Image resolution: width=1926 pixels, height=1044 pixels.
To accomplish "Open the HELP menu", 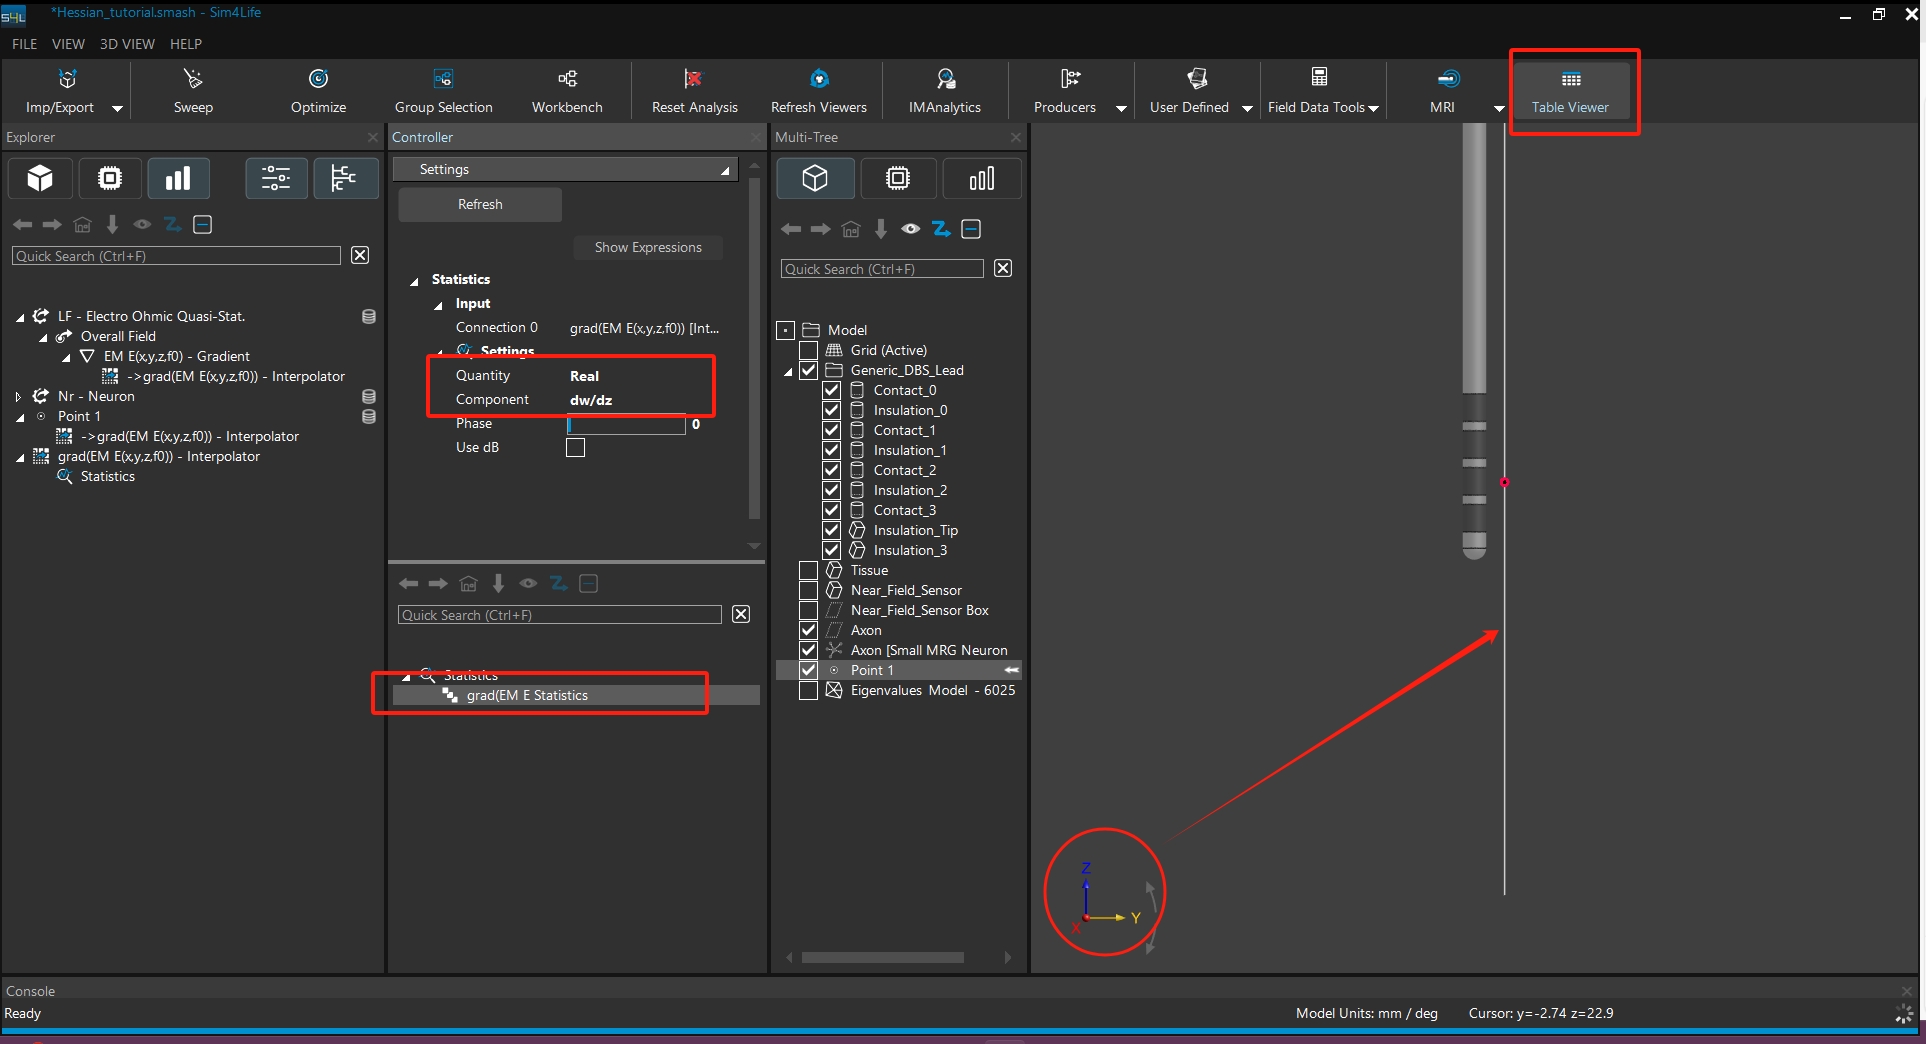I will coord(185,44).
